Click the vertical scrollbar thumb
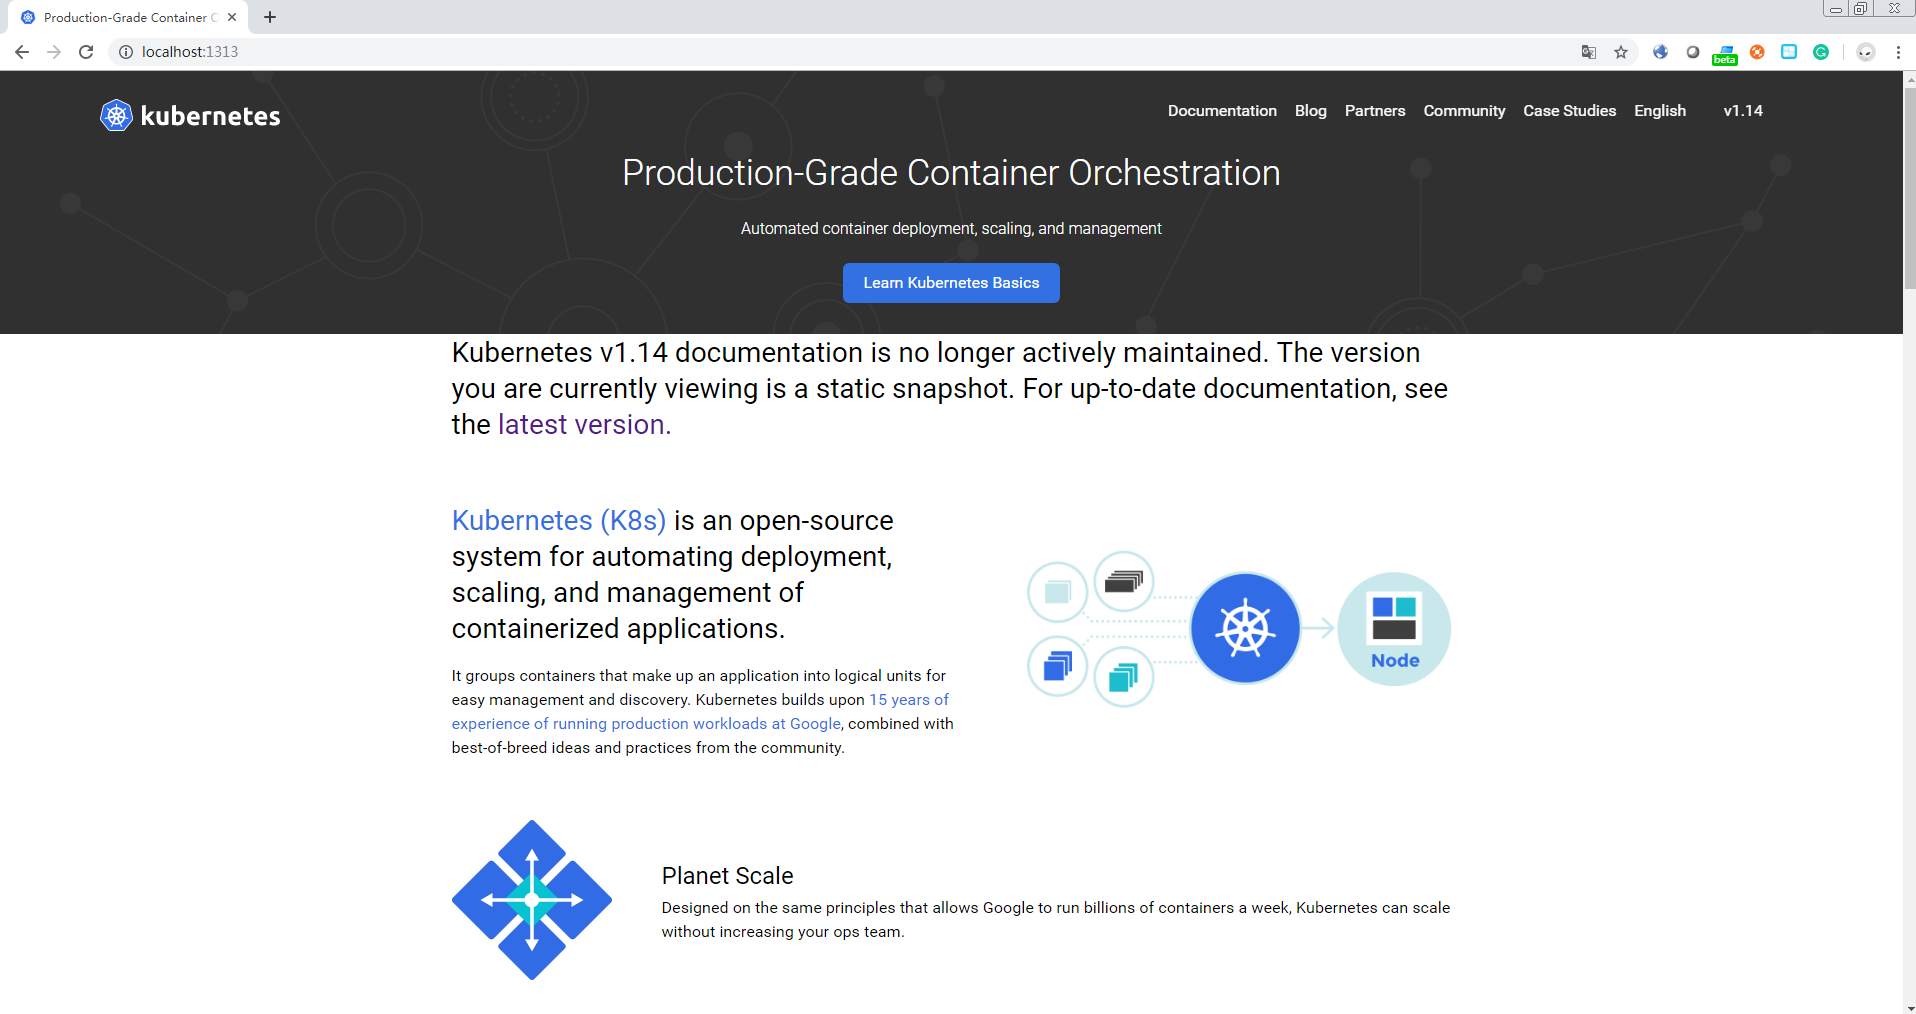Screen dimensions: 1916x1014 1909,187
